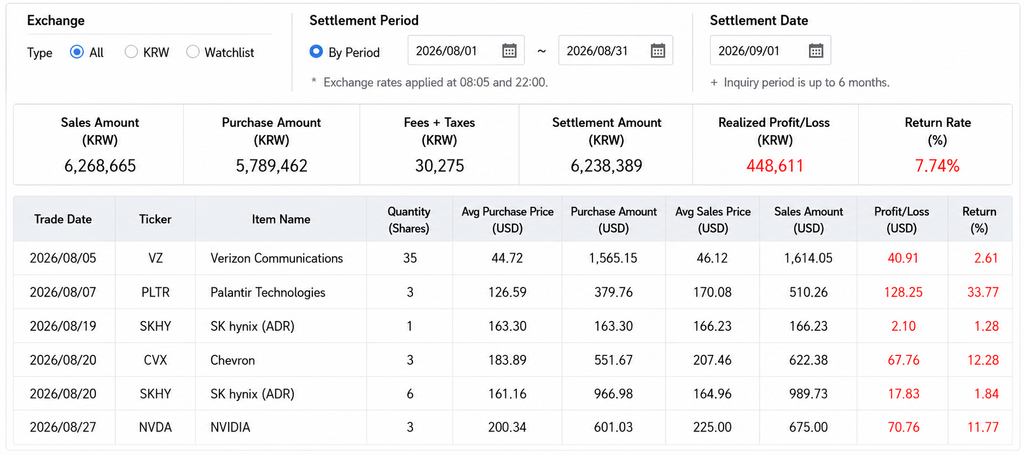Select the By Period option
Image resolution: width=1024 pixels, height=455 pixels.
317,52
